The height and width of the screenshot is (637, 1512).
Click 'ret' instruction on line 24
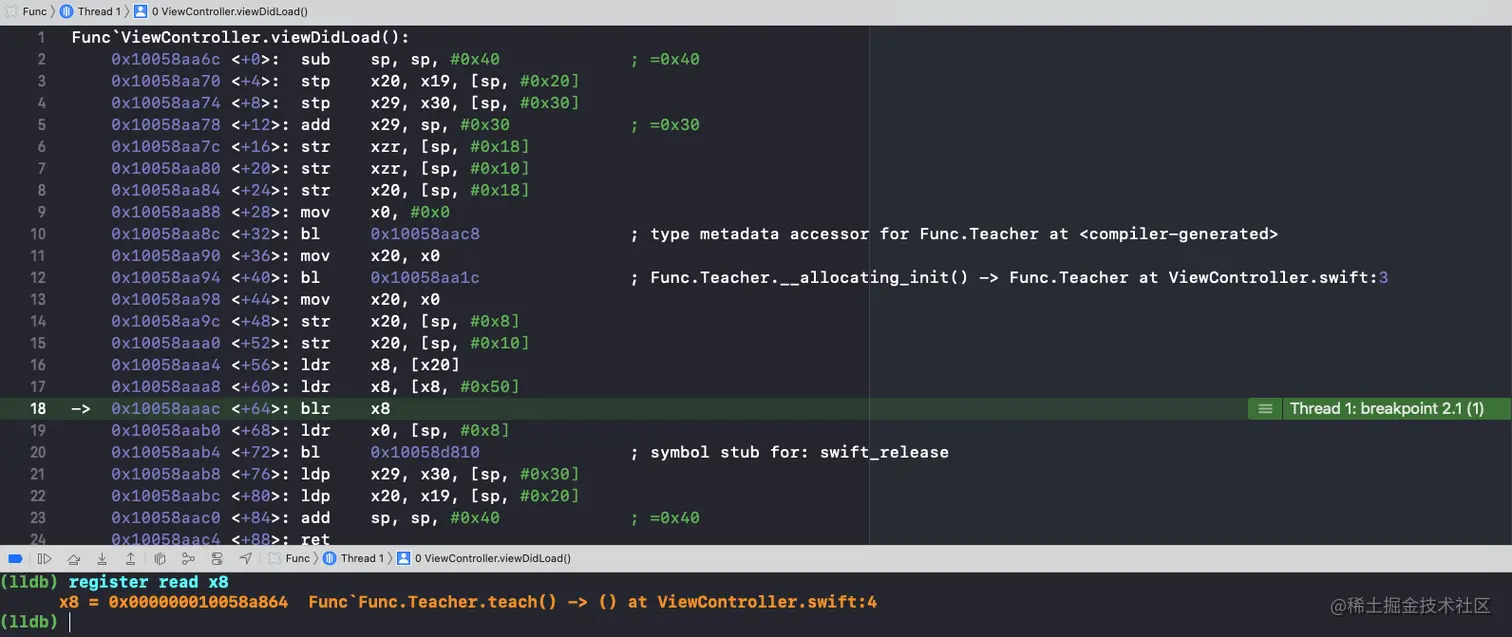[315, 539]
